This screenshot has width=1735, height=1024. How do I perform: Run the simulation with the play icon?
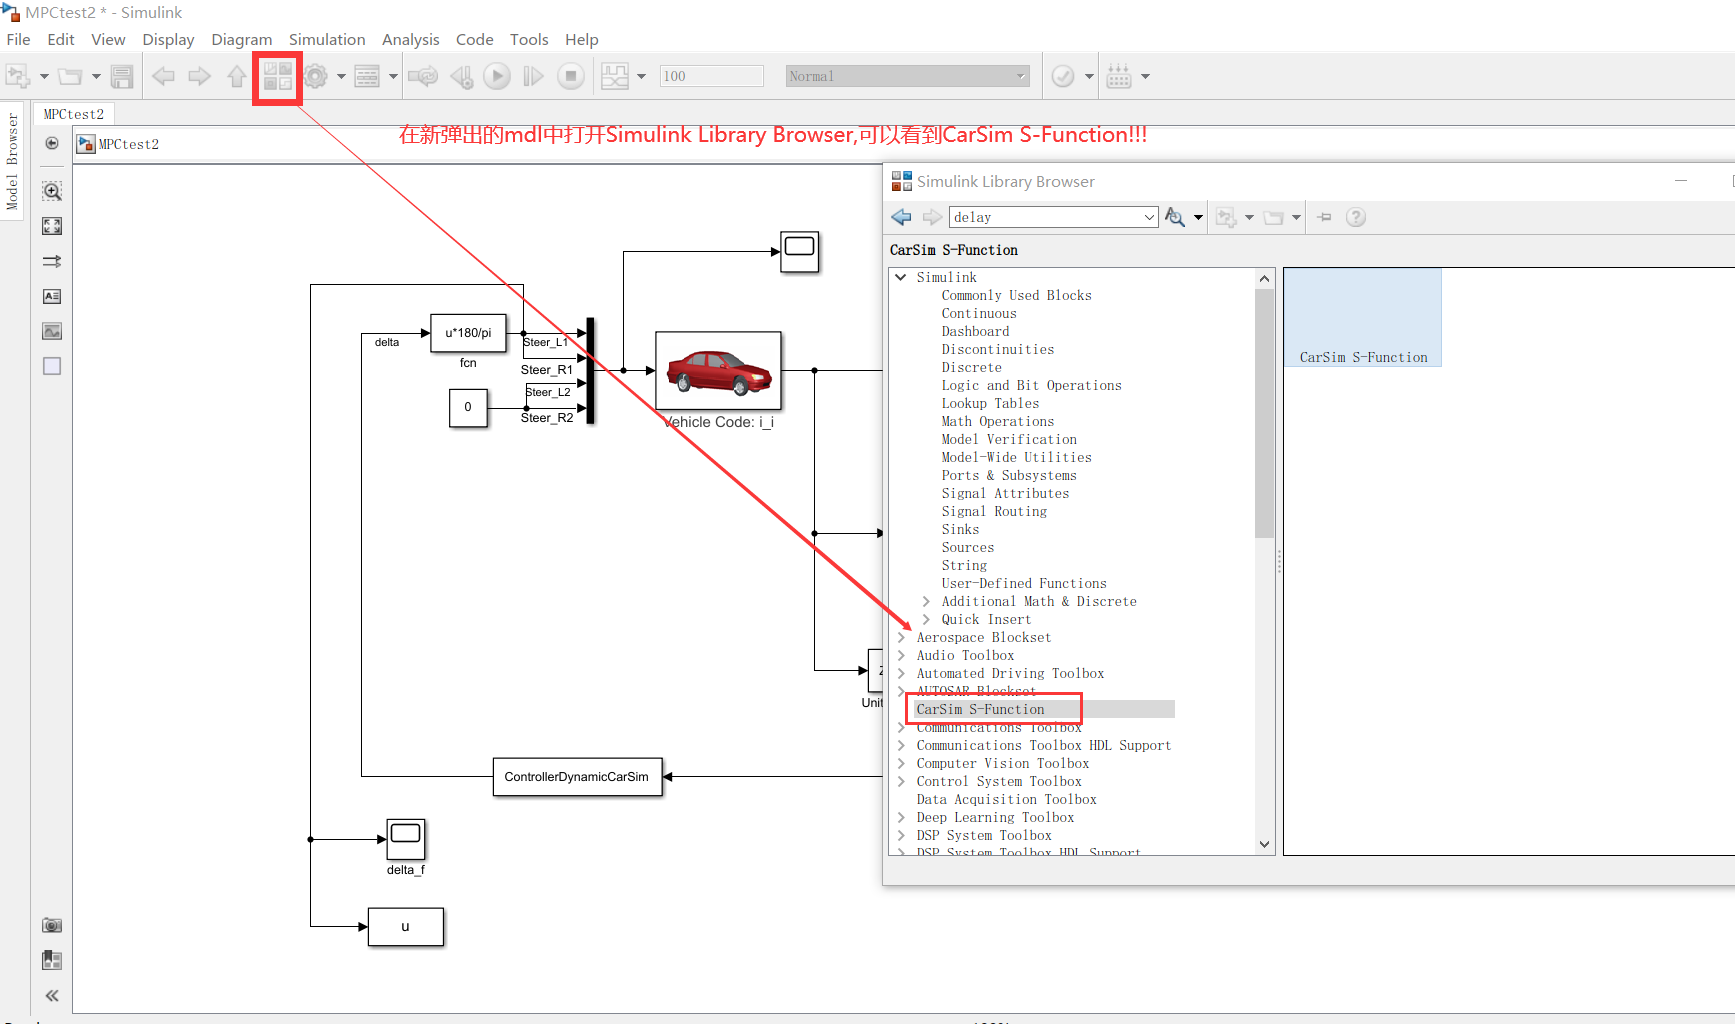(497, 75)
